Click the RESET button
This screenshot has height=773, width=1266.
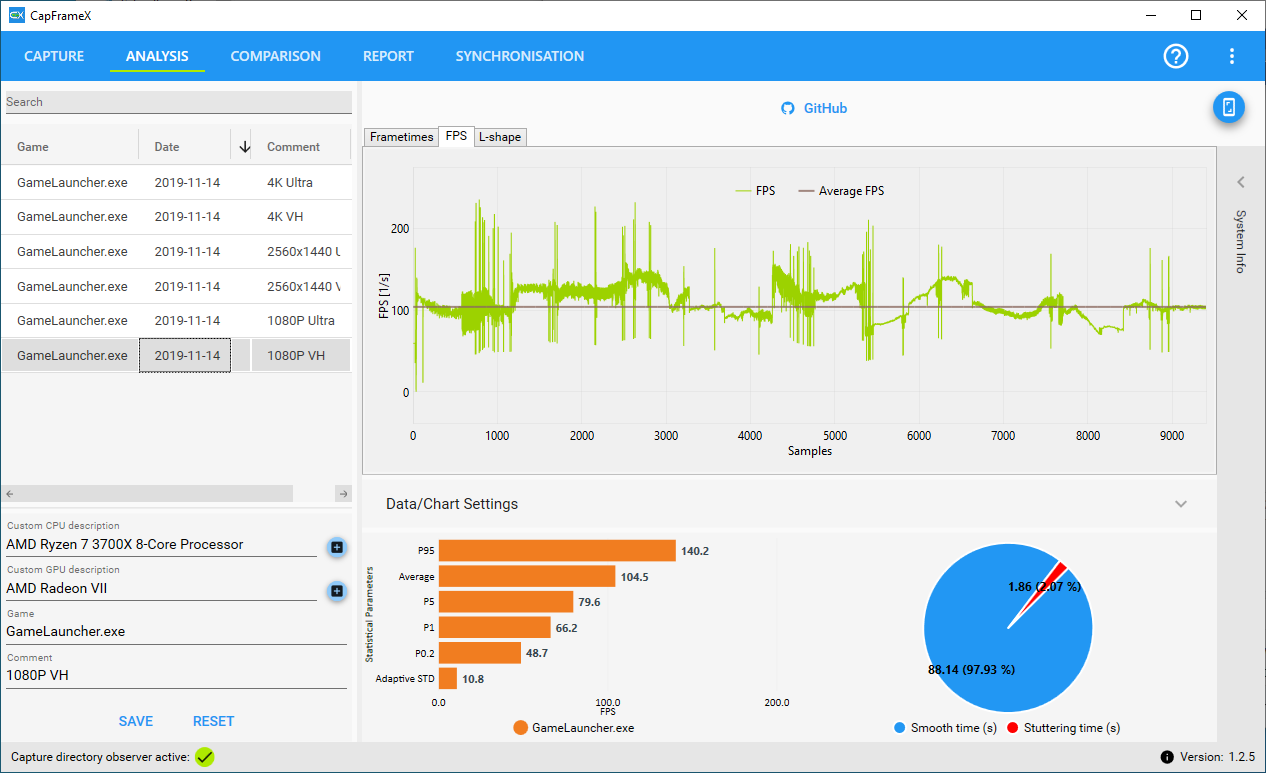pyautogui.click(x=213, y=721)
